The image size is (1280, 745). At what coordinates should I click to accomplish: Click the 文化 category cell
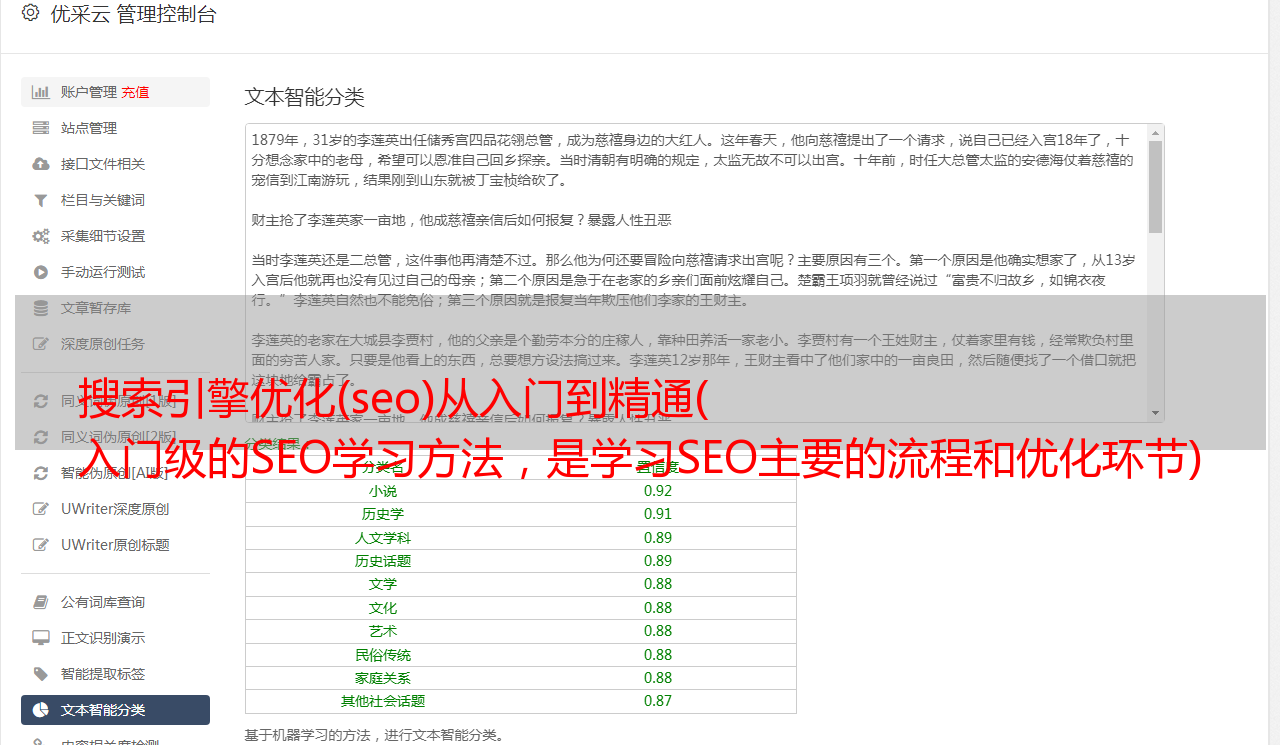tap(383, 608)
